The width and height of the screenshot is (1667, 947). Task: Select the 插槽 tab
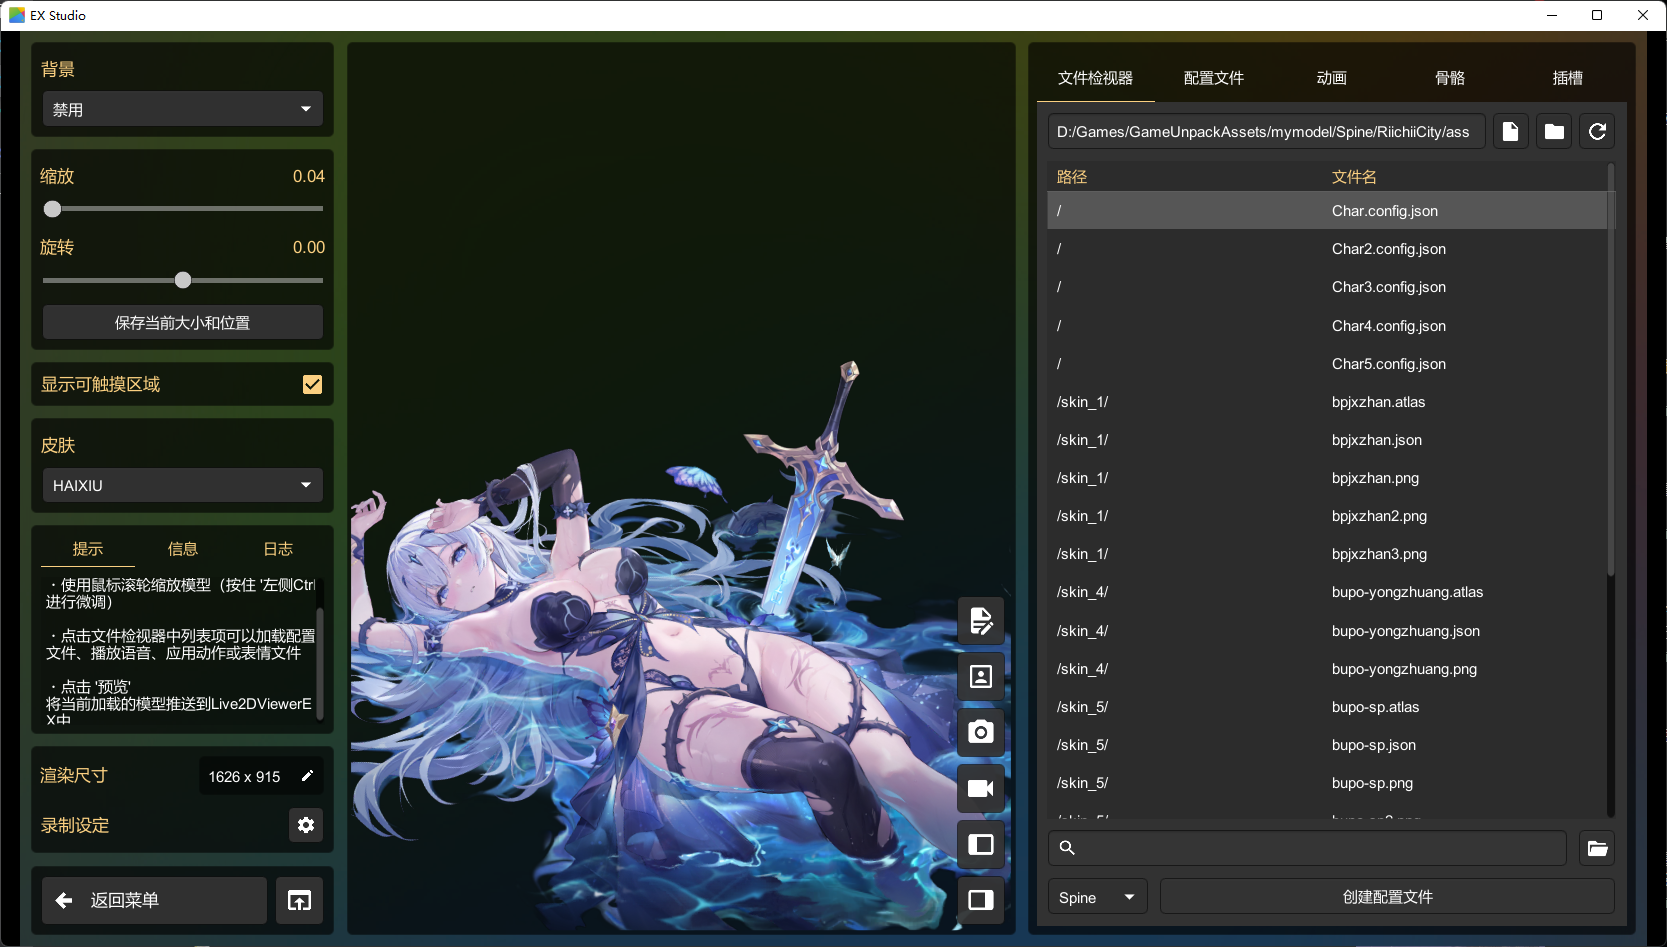click(x=1567, y=78)
